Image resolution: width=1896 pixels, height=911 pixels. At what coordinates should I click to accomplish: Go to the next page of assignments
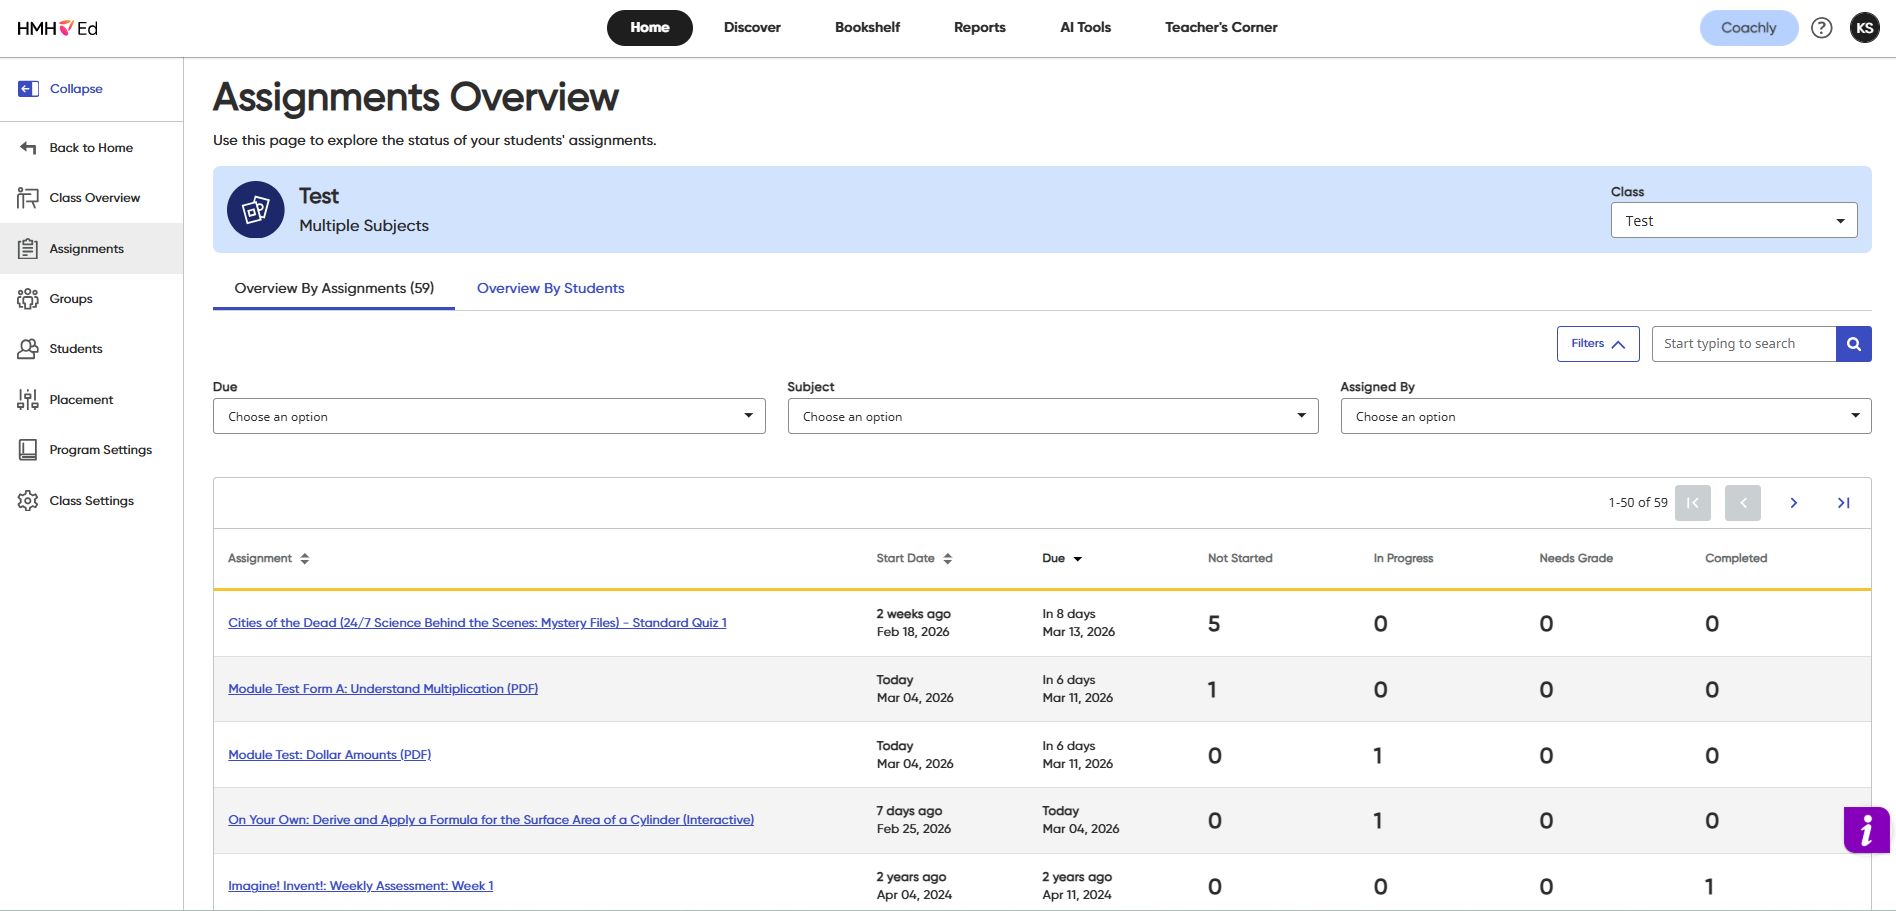pos(1793,503)
